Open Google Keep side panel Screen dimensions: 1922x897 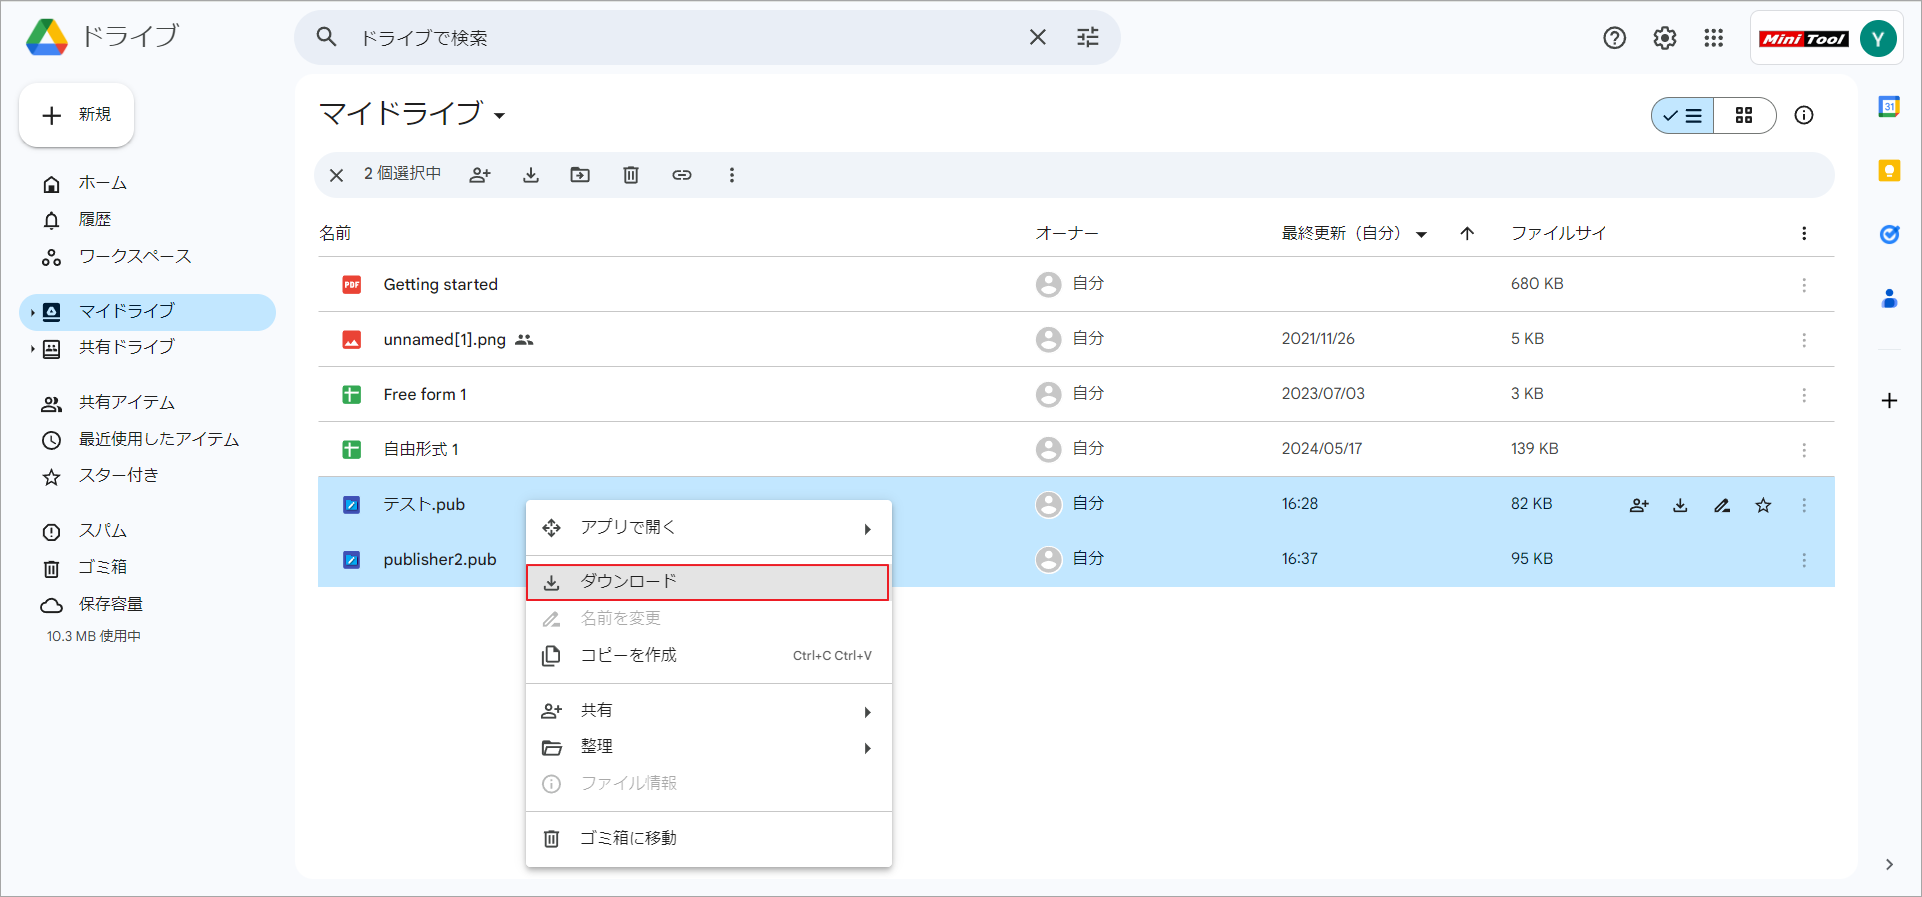(1889, 171)
